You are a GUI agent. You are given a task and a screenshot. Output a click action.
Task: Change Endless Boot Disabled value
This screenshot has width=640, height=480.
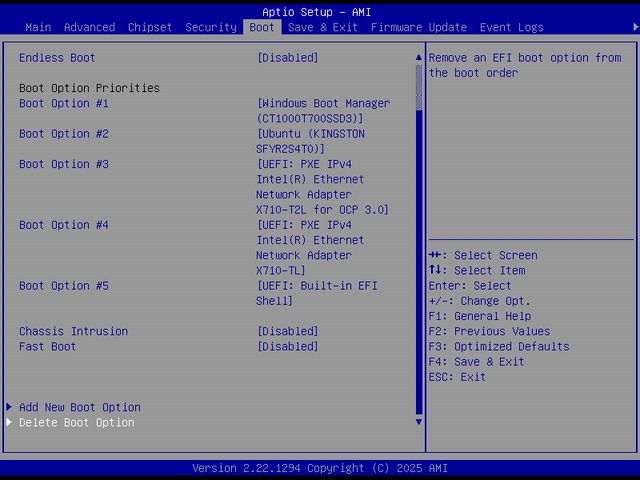287,58
